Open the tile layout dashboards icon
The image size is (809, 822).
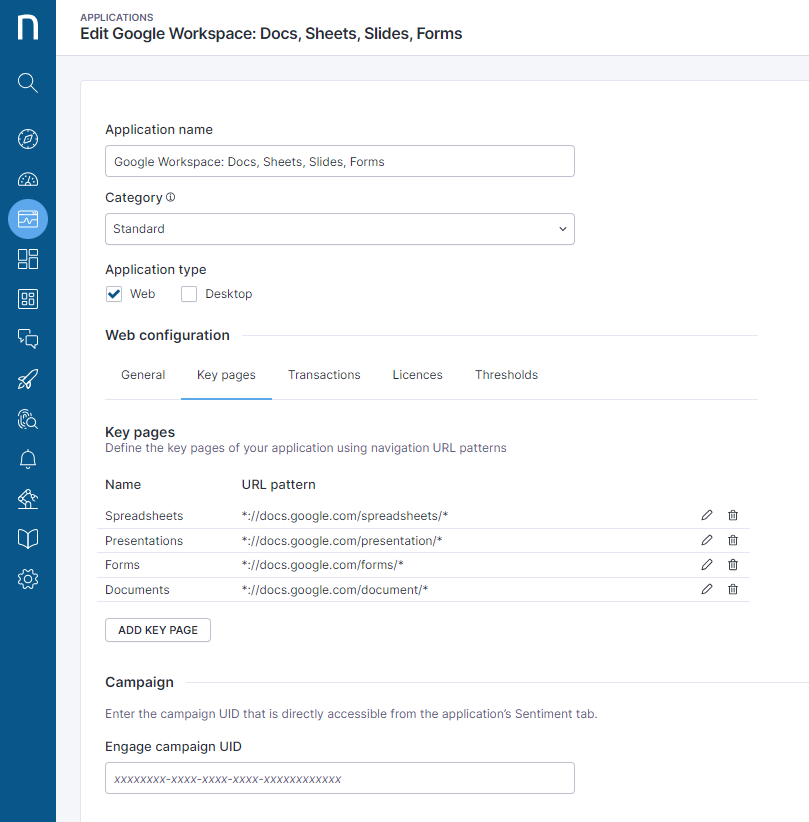pos(28,259)
